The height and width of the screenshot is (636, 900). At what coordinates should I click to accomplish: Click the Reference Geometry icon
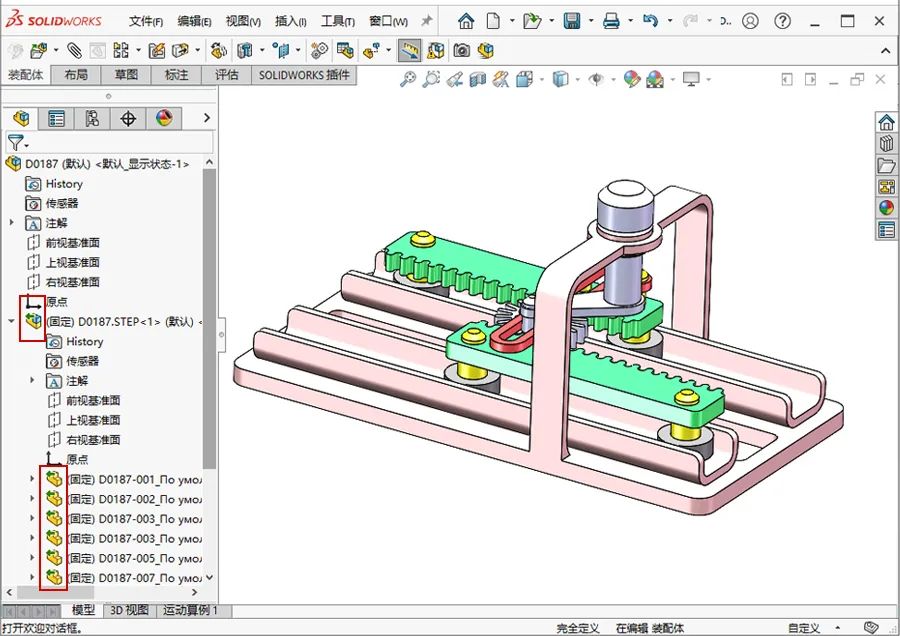[x=281, y=51]
